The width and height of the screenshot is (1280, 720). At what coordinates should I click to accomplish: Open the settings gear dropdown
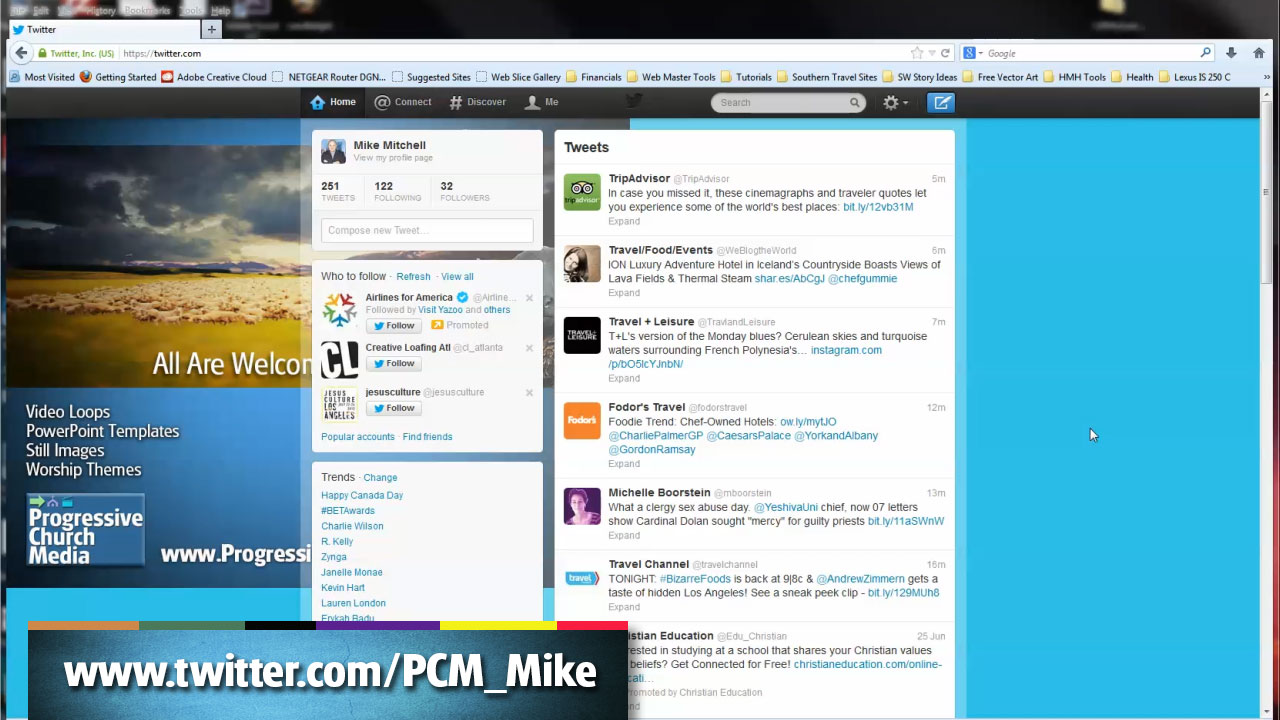[895, 102]
